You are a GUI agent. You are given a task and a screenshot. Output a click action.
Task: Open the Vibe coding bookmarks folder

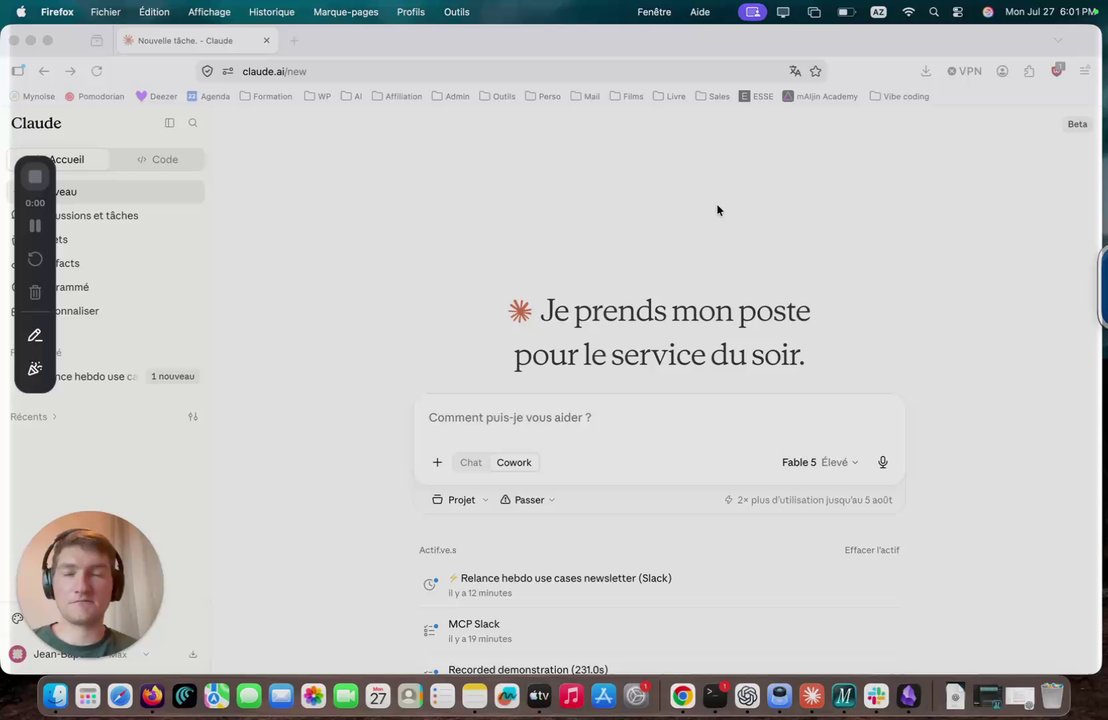tap(899, 96)
